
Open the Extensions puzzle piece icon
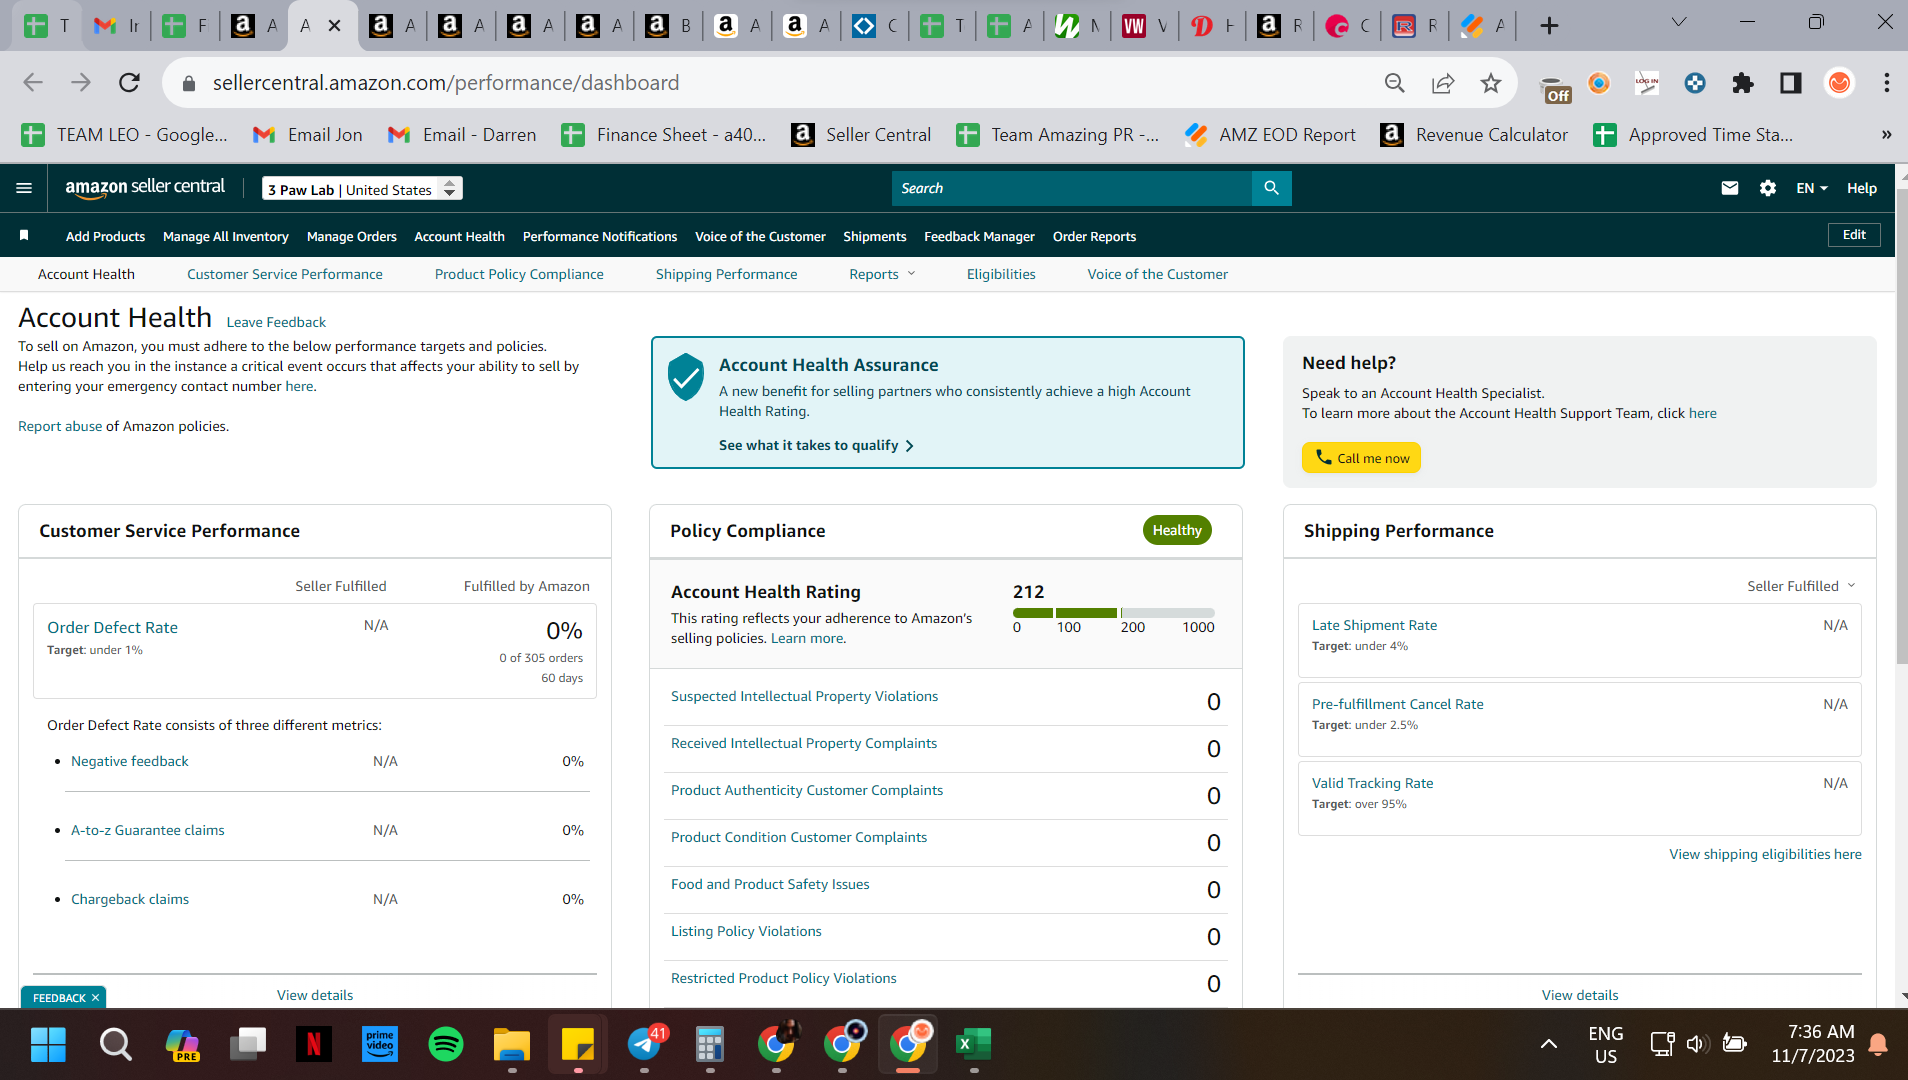(x=1742, y=83)
